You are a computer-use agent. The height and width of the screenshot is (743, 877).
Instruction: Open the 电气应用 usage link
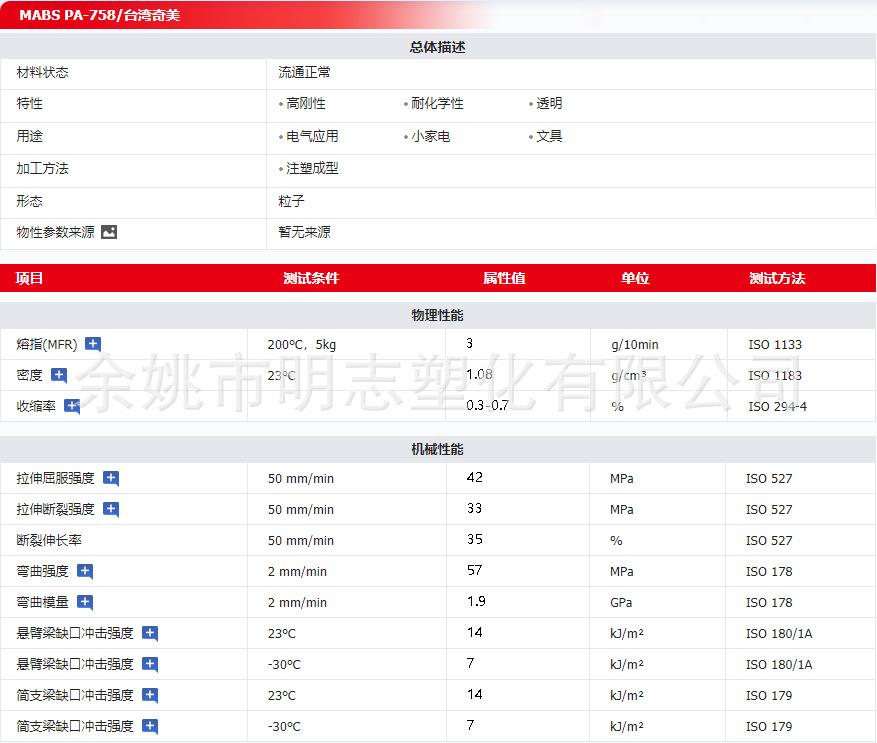[x=312, y=136]
